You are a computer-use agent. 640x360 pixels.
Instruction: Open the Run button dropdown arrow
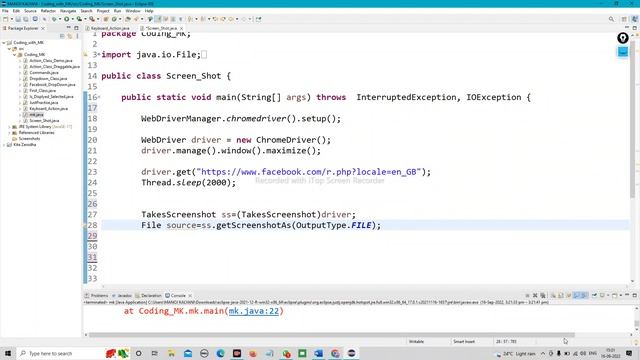tap(73, 19)
